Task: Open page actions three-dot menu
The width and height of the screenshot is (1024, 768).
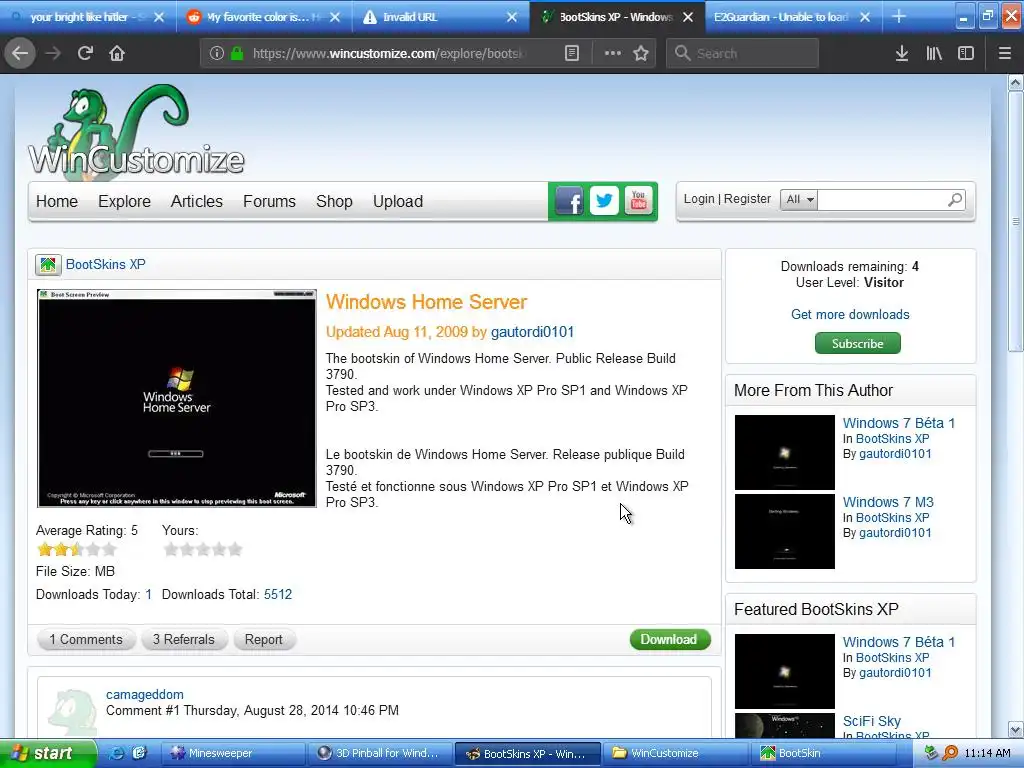Action: click(x=613, y=53)
